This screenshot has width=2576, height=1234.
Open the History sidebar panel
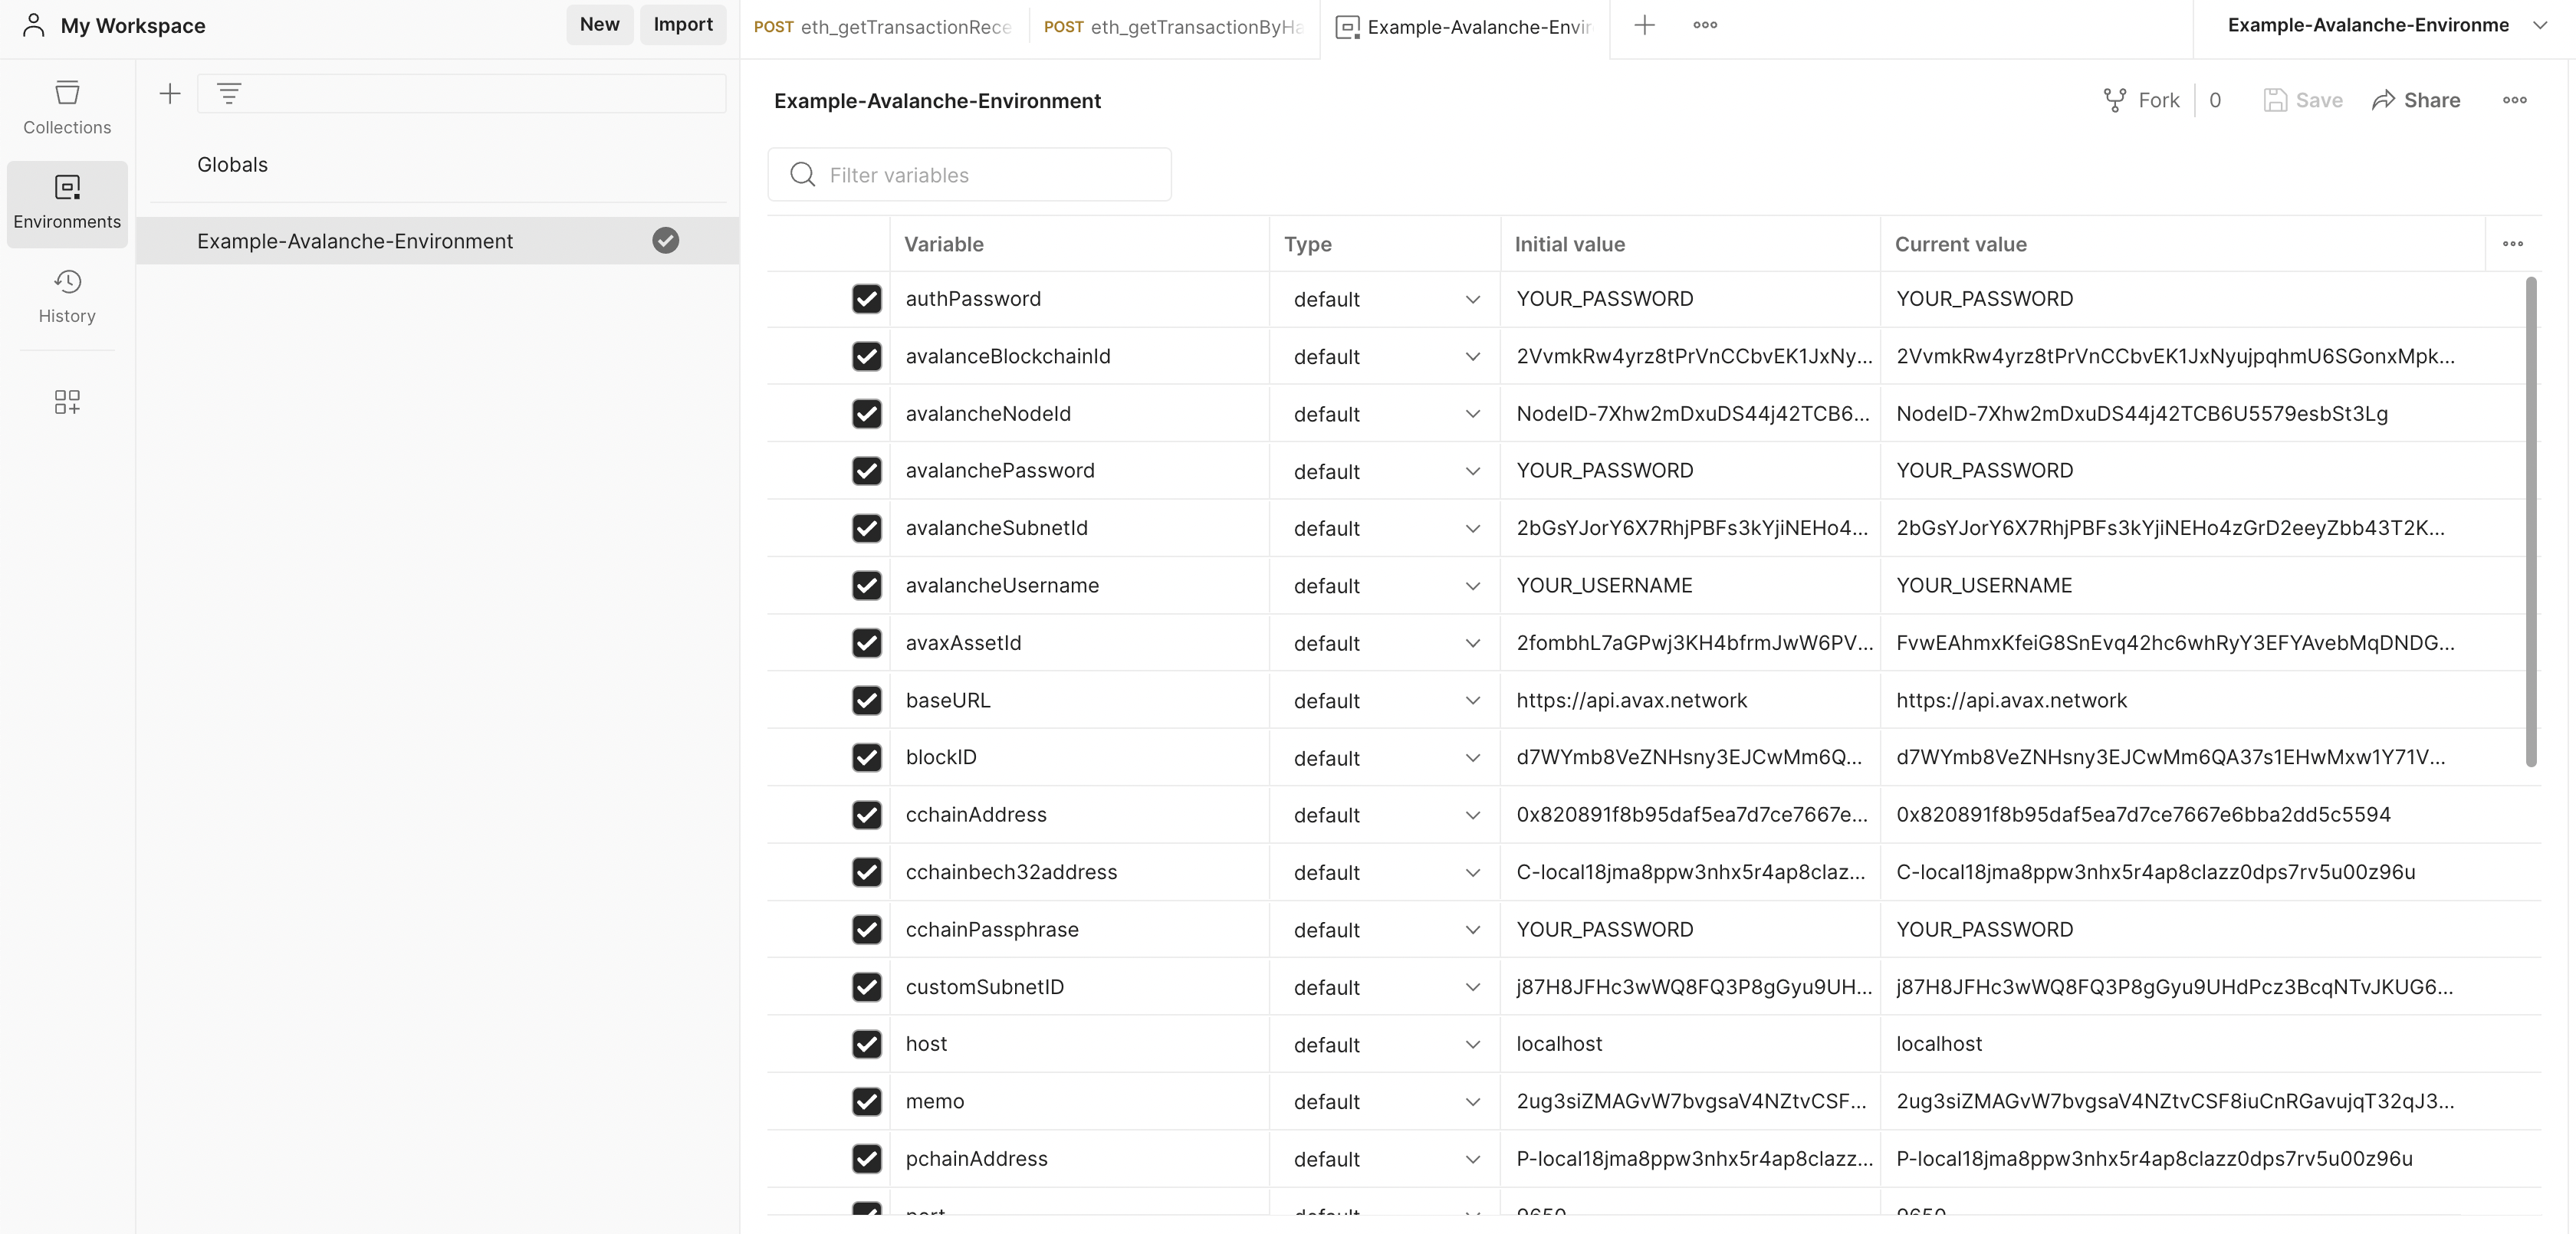tap(67, 296)
